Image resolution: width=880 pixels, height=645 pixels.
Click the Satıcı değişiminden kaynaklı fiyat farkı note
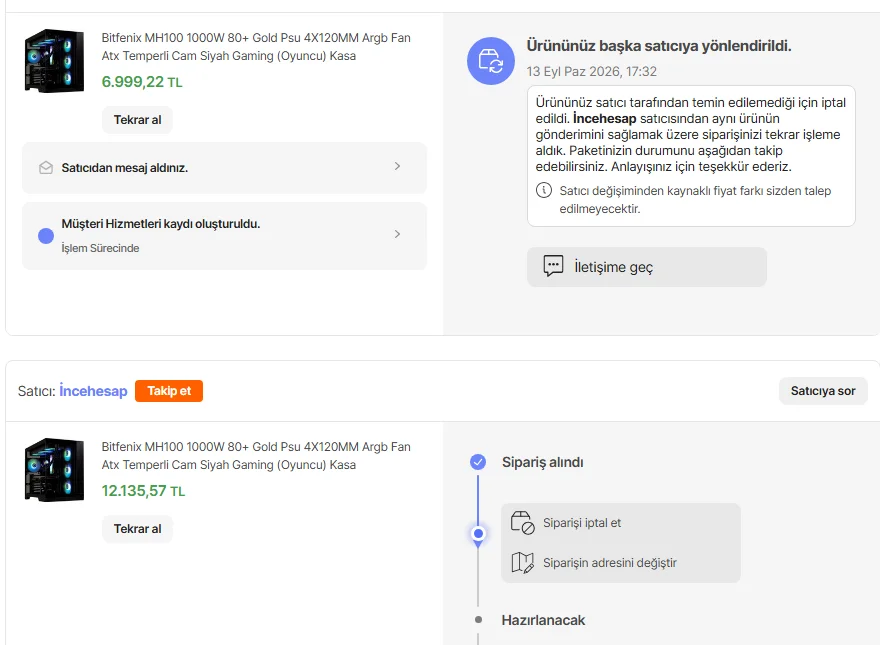coord(695,199)
